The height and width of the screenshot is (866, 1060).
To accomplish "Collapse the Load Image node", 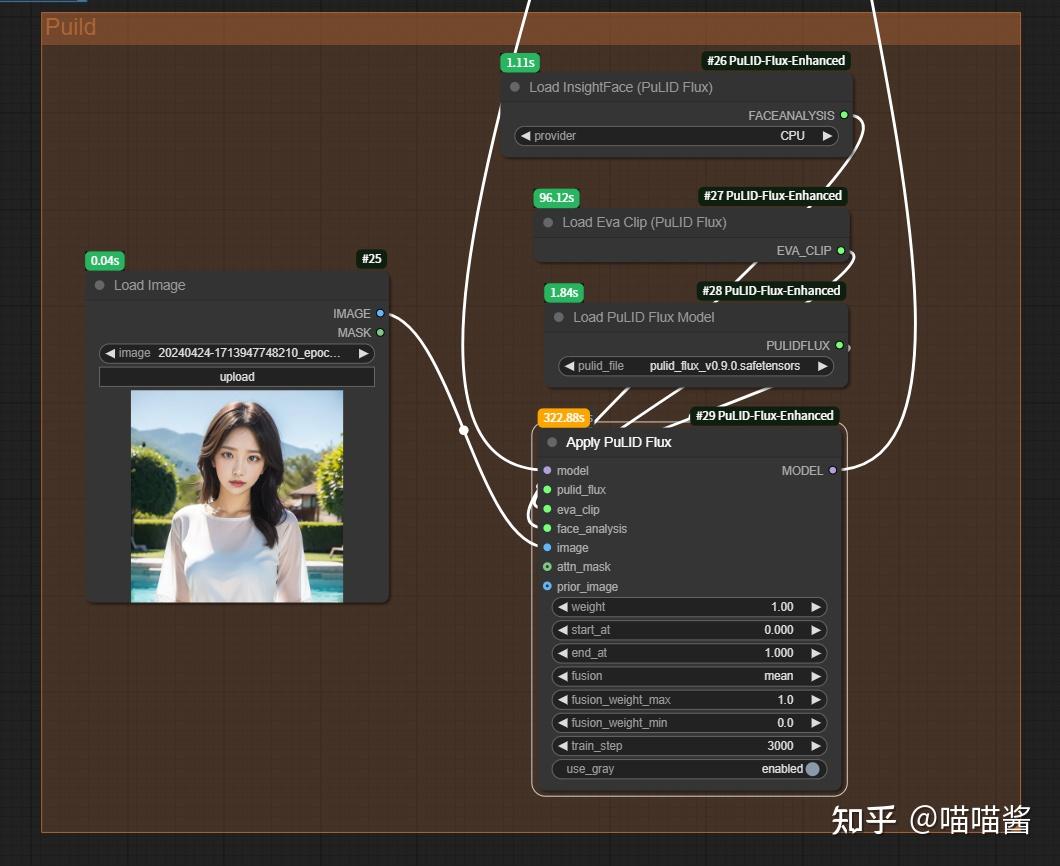I will click(99, 285).
